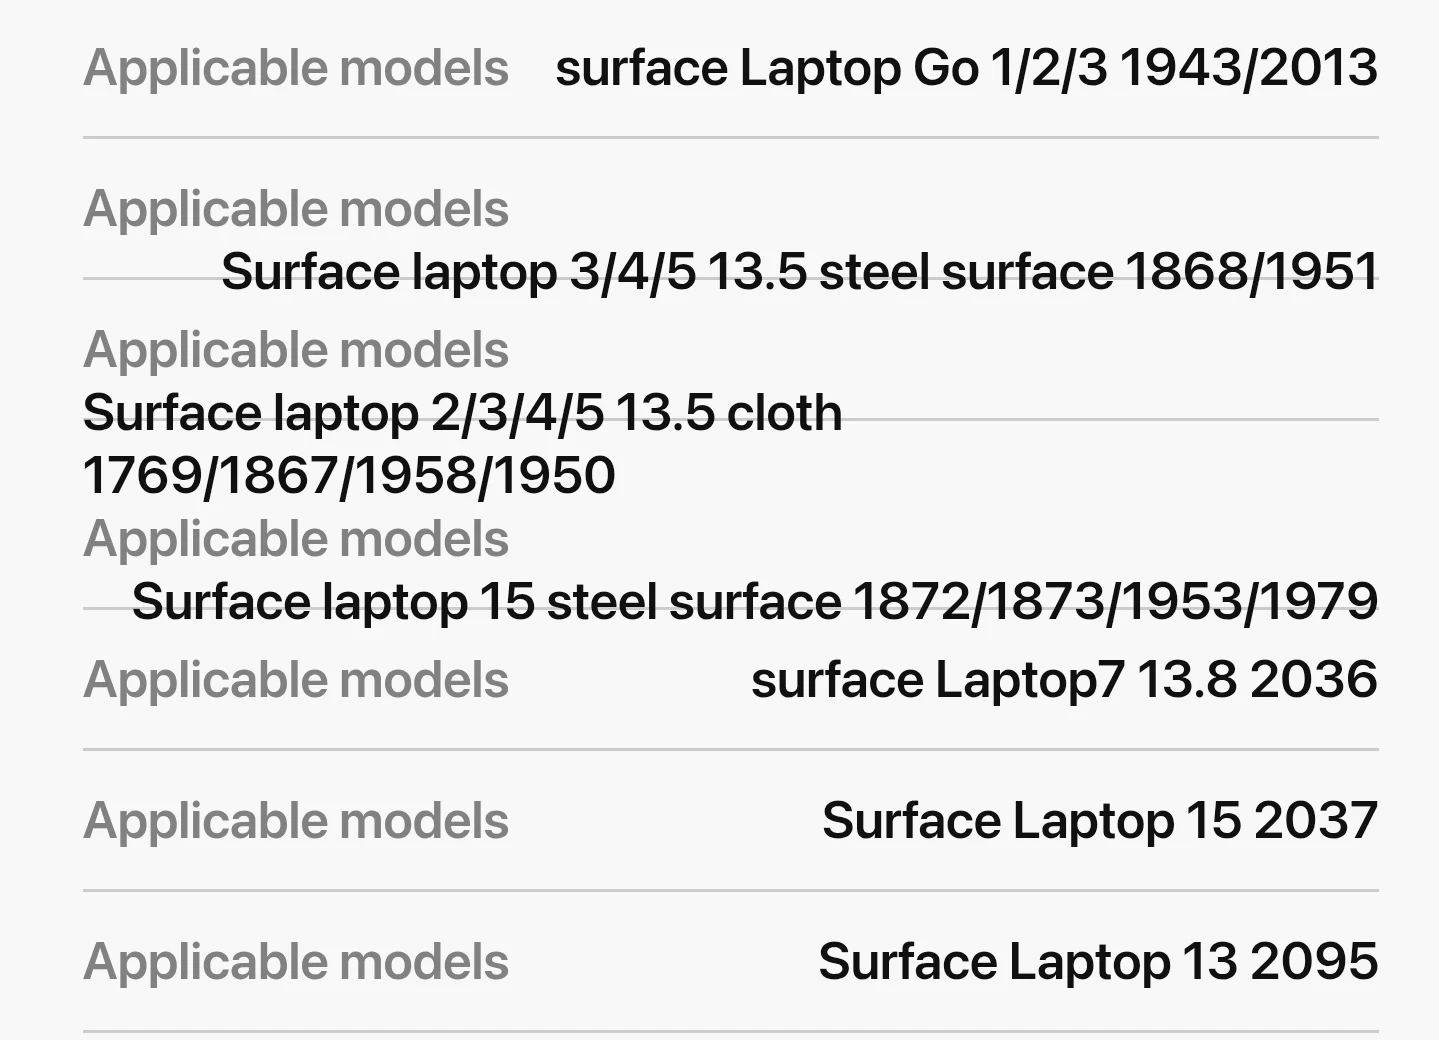Click 'Applicable models' label above 13.5 steel surface
Screen dimensions: 1439x1040
(x=296, y=209)
